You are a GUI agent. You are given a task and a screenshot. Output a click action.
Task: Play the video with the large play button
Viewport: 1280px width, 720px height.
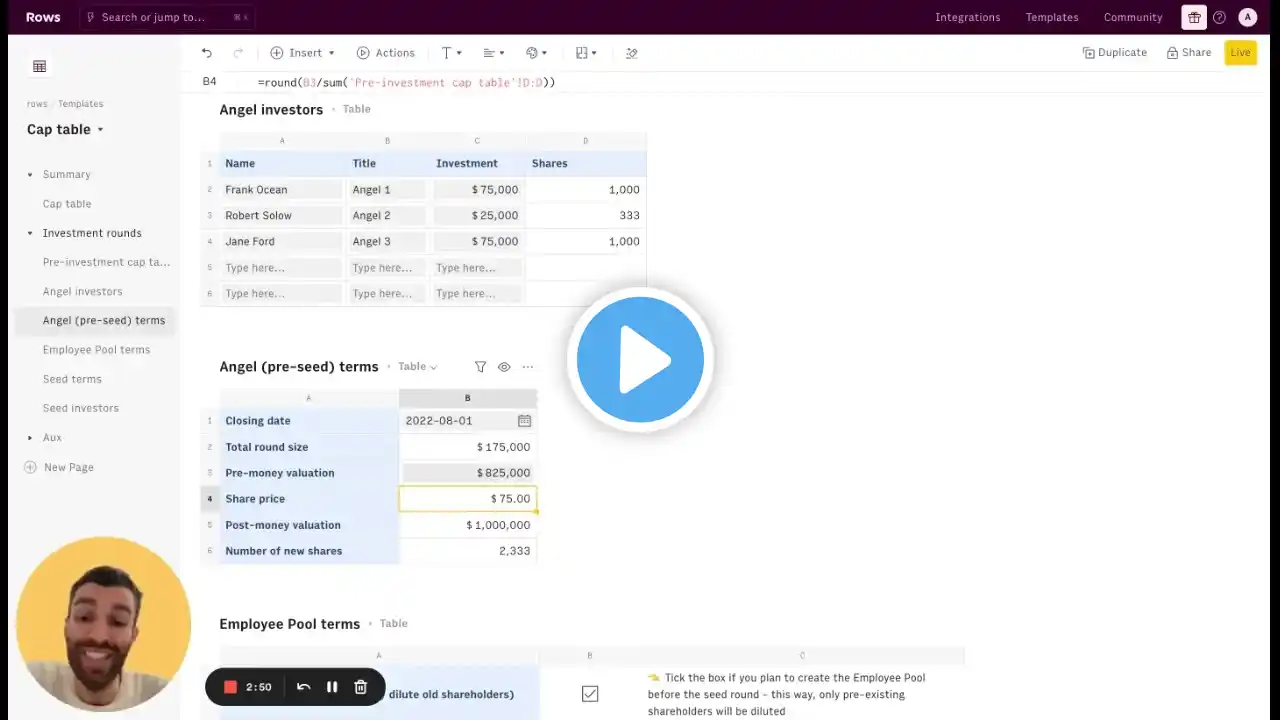tap(640, 360)
